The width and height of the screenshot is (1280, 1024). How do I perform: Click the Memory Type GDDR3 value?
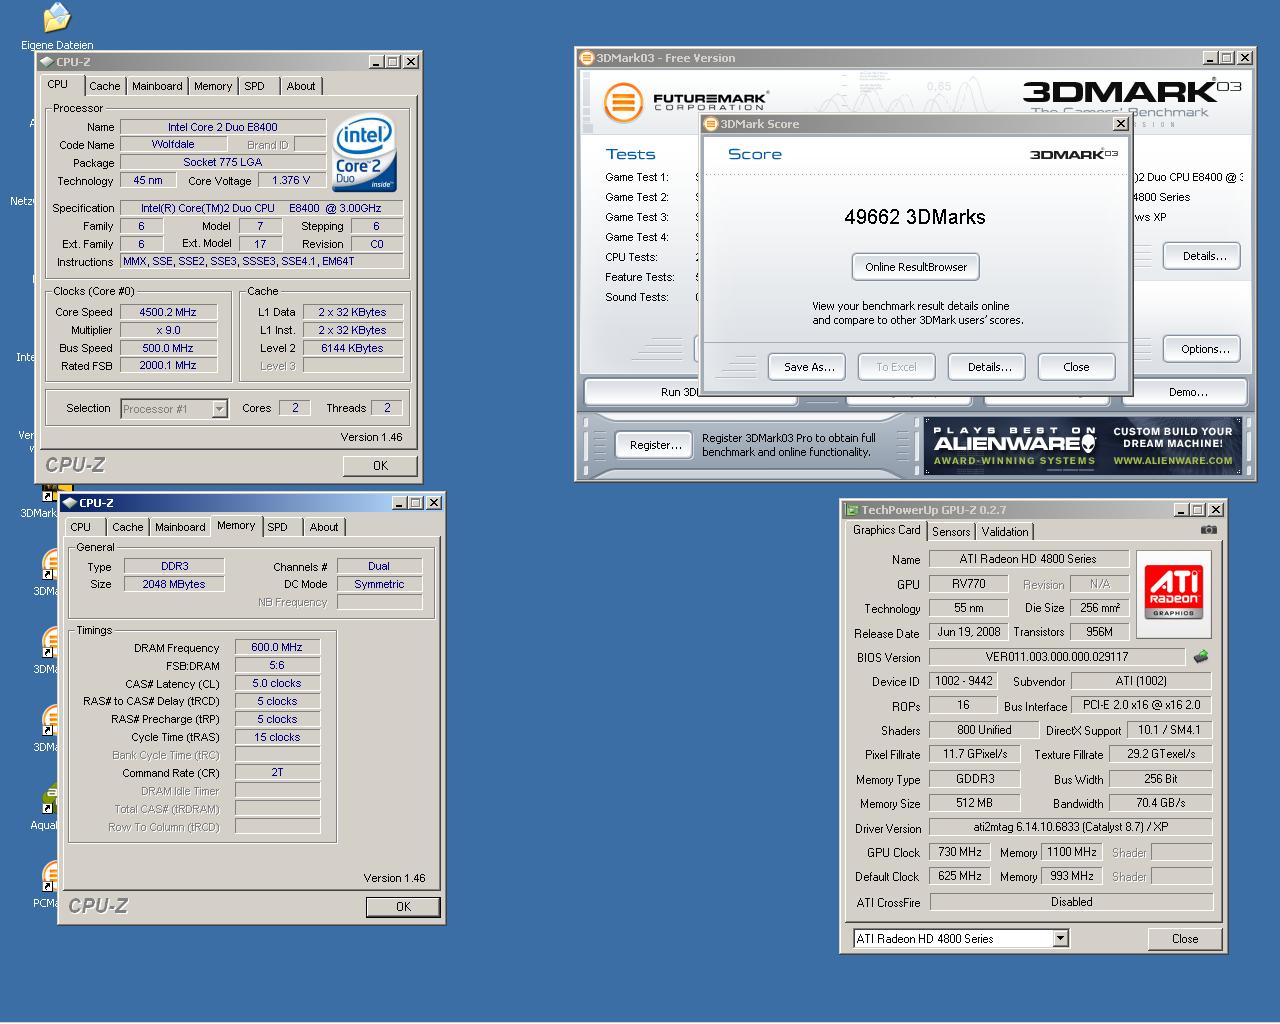(x=974, y=779)
